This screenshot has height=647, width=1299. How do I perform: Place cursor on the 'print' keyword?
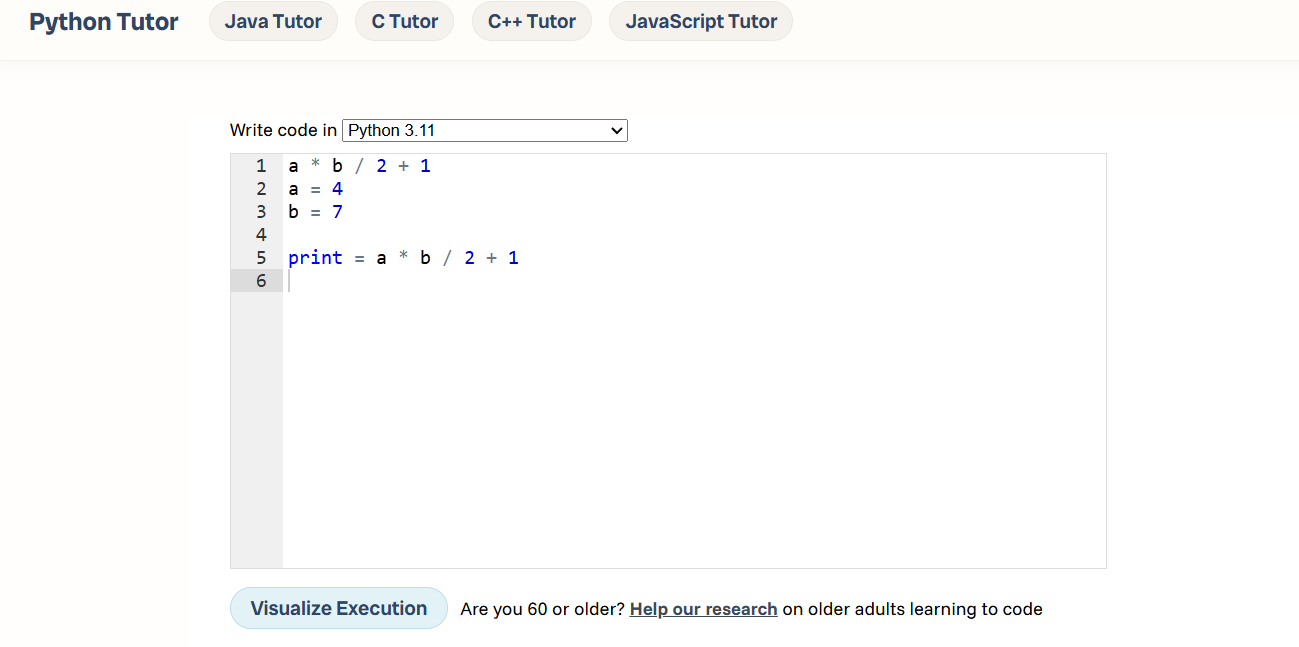coord(315,258)
